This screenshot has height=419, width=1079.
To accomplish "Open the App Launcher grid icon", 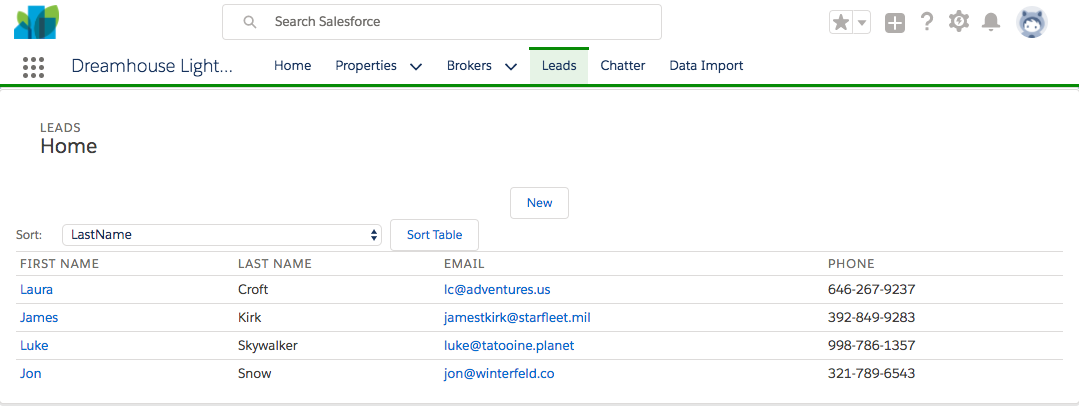I will pos(33,67).
